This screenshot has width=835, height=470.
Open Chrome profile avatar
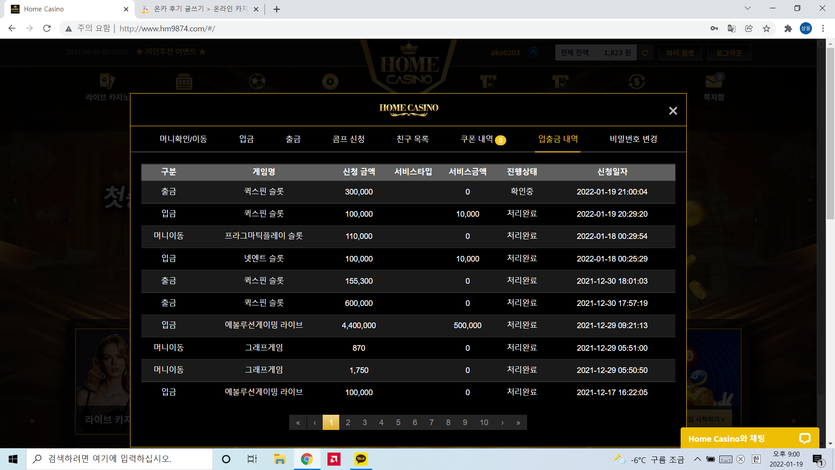806,28
